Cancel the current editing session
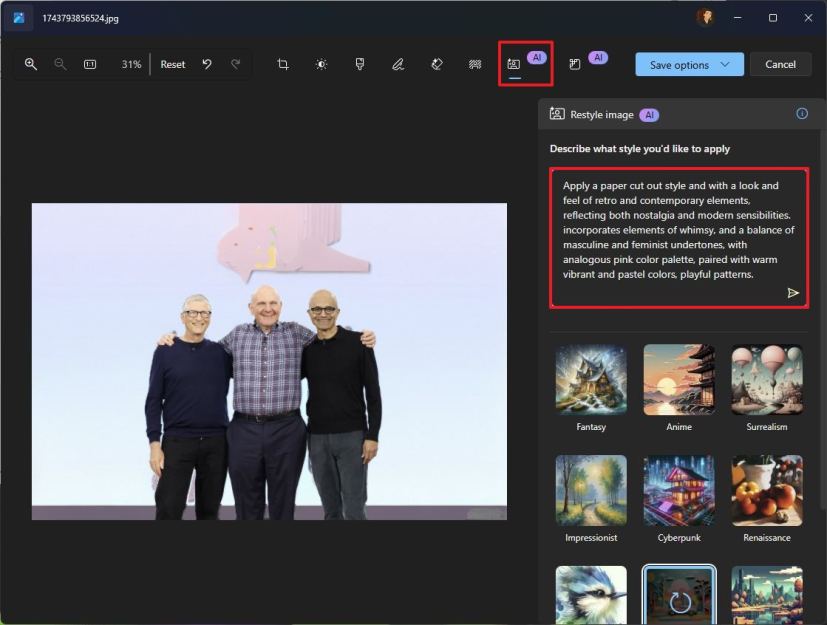The height and width of the screenshot is (625, 827). (x=780, y=63)
